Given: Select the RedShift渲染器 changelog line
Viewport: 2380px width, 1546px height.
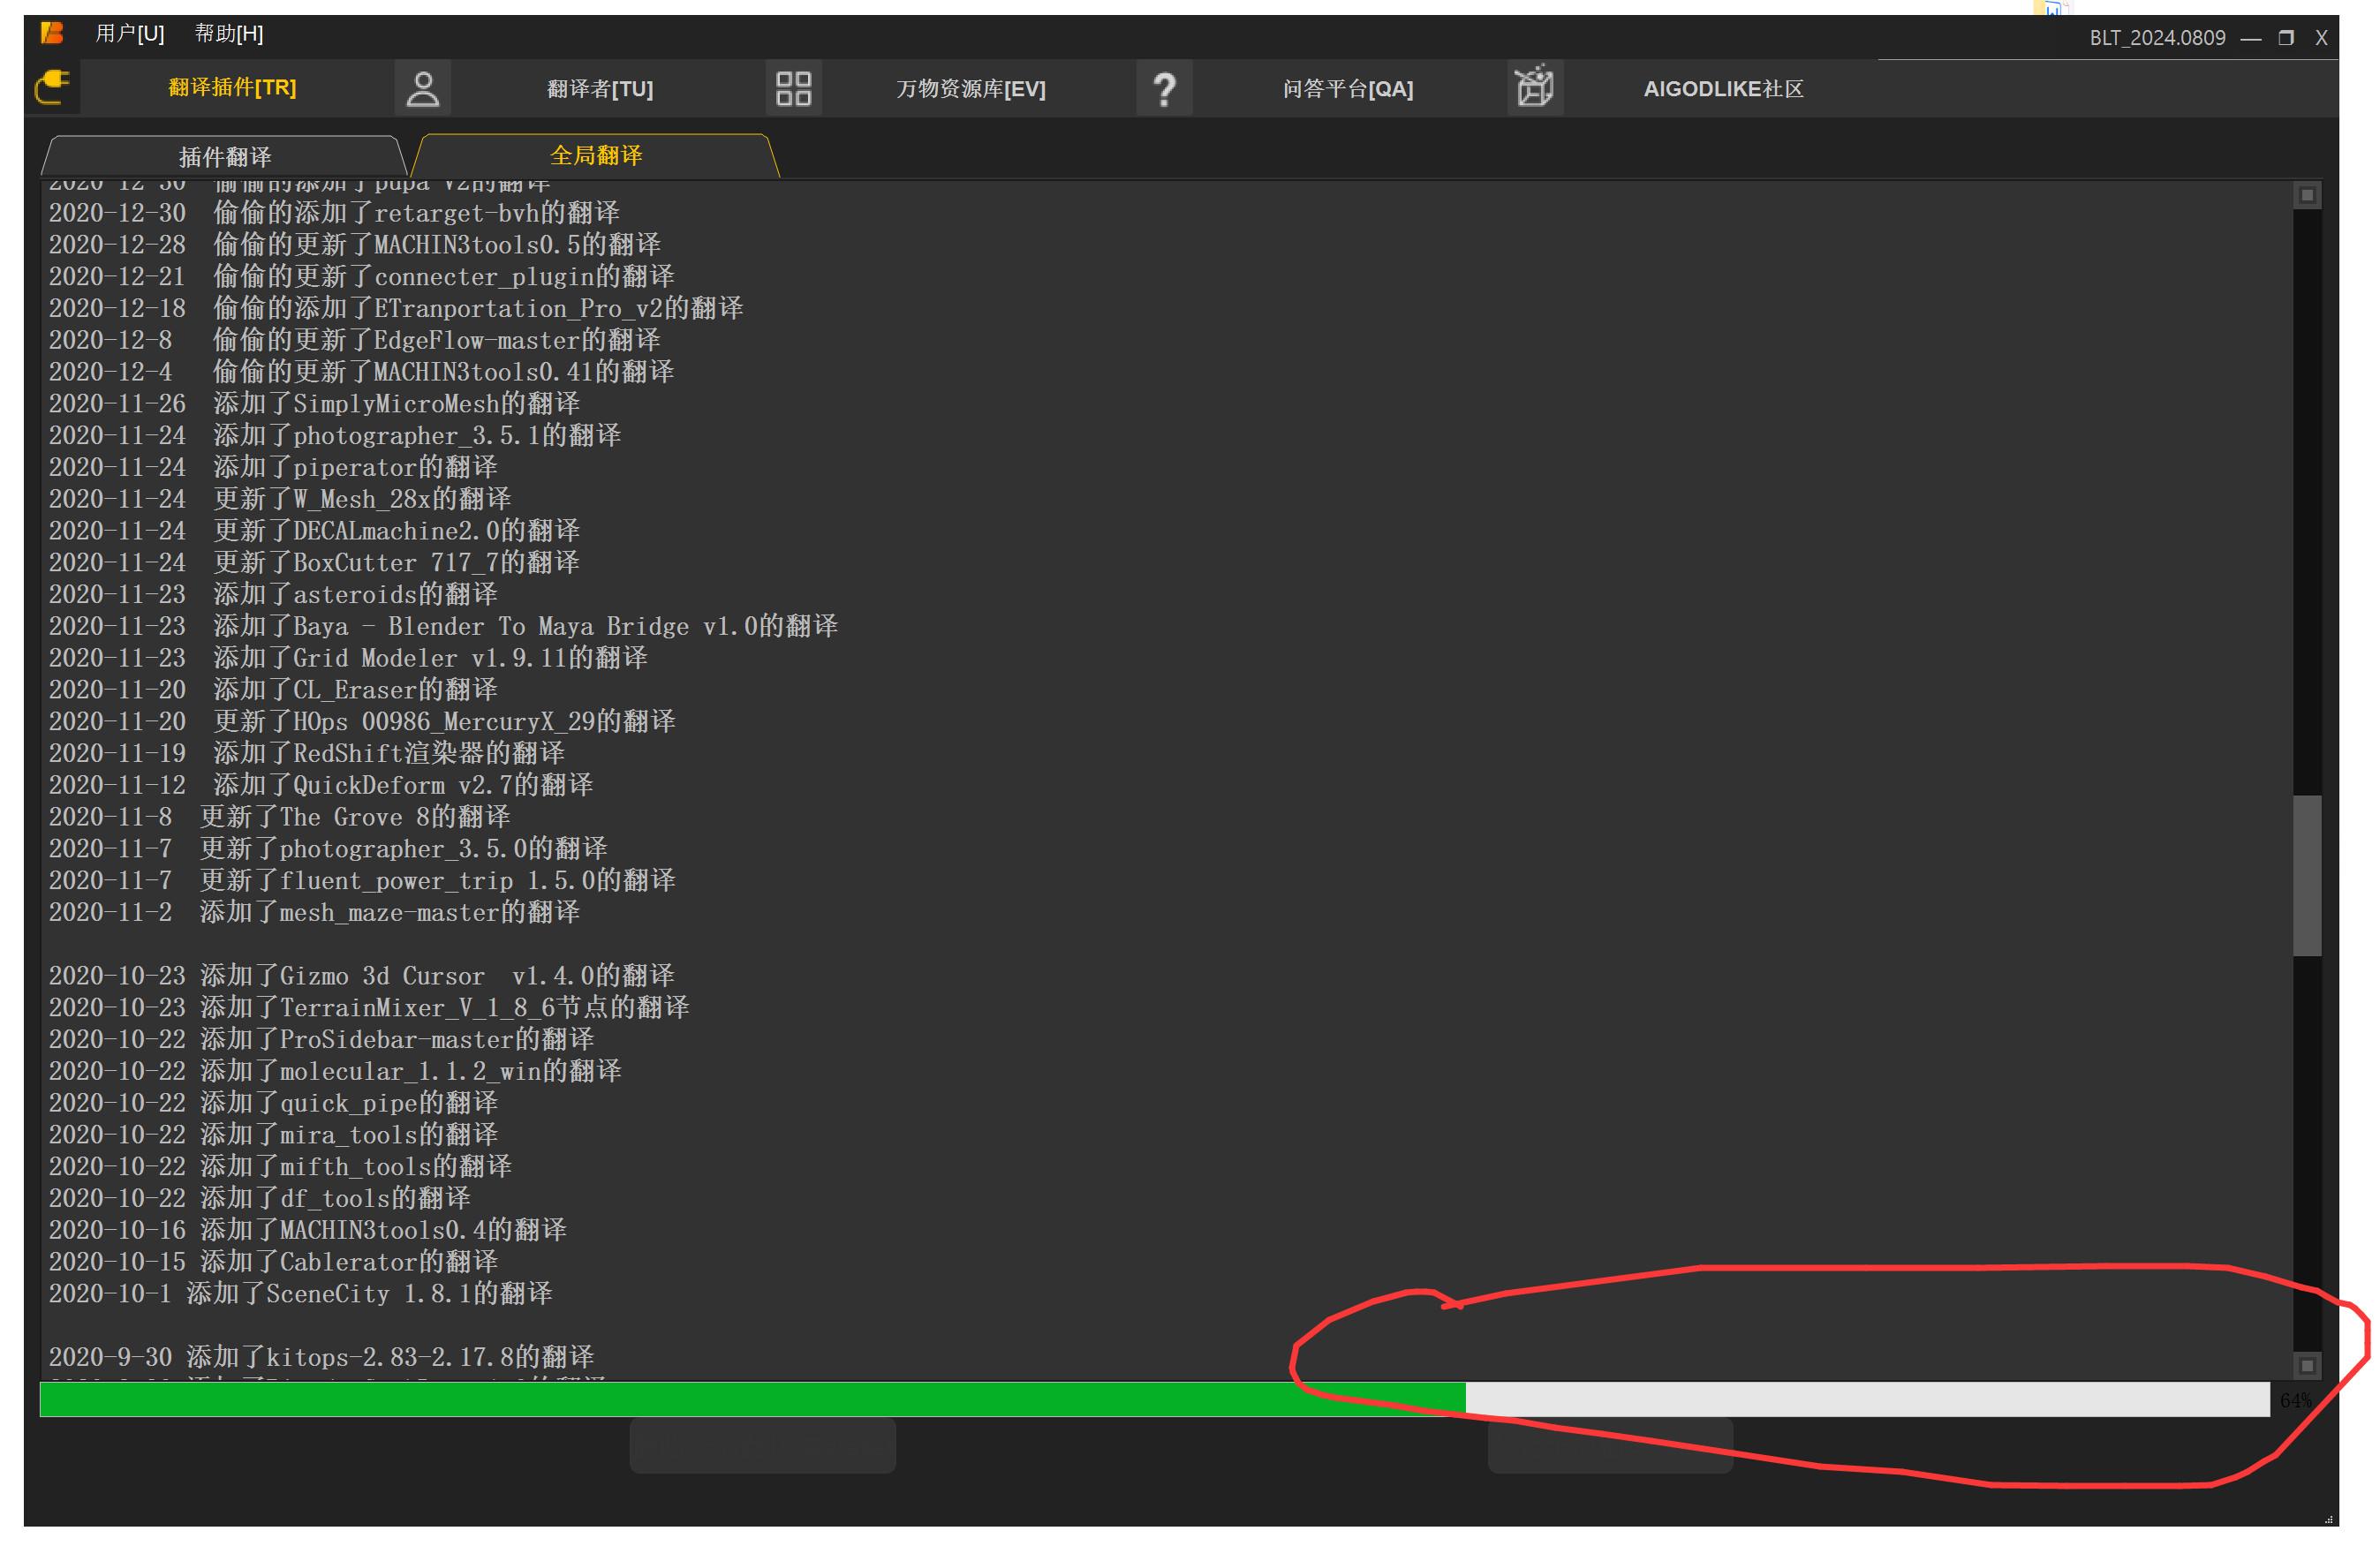Looking at the screenshot, I should click(307, 754).
